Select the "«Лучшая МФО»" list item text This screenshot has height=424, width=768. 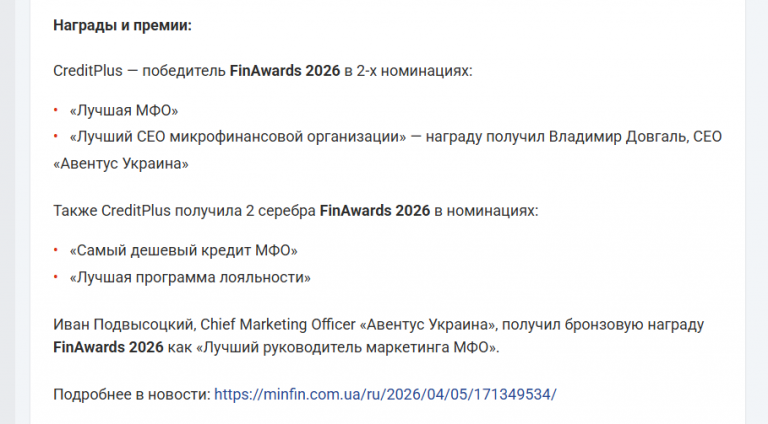tap(123, 110)
